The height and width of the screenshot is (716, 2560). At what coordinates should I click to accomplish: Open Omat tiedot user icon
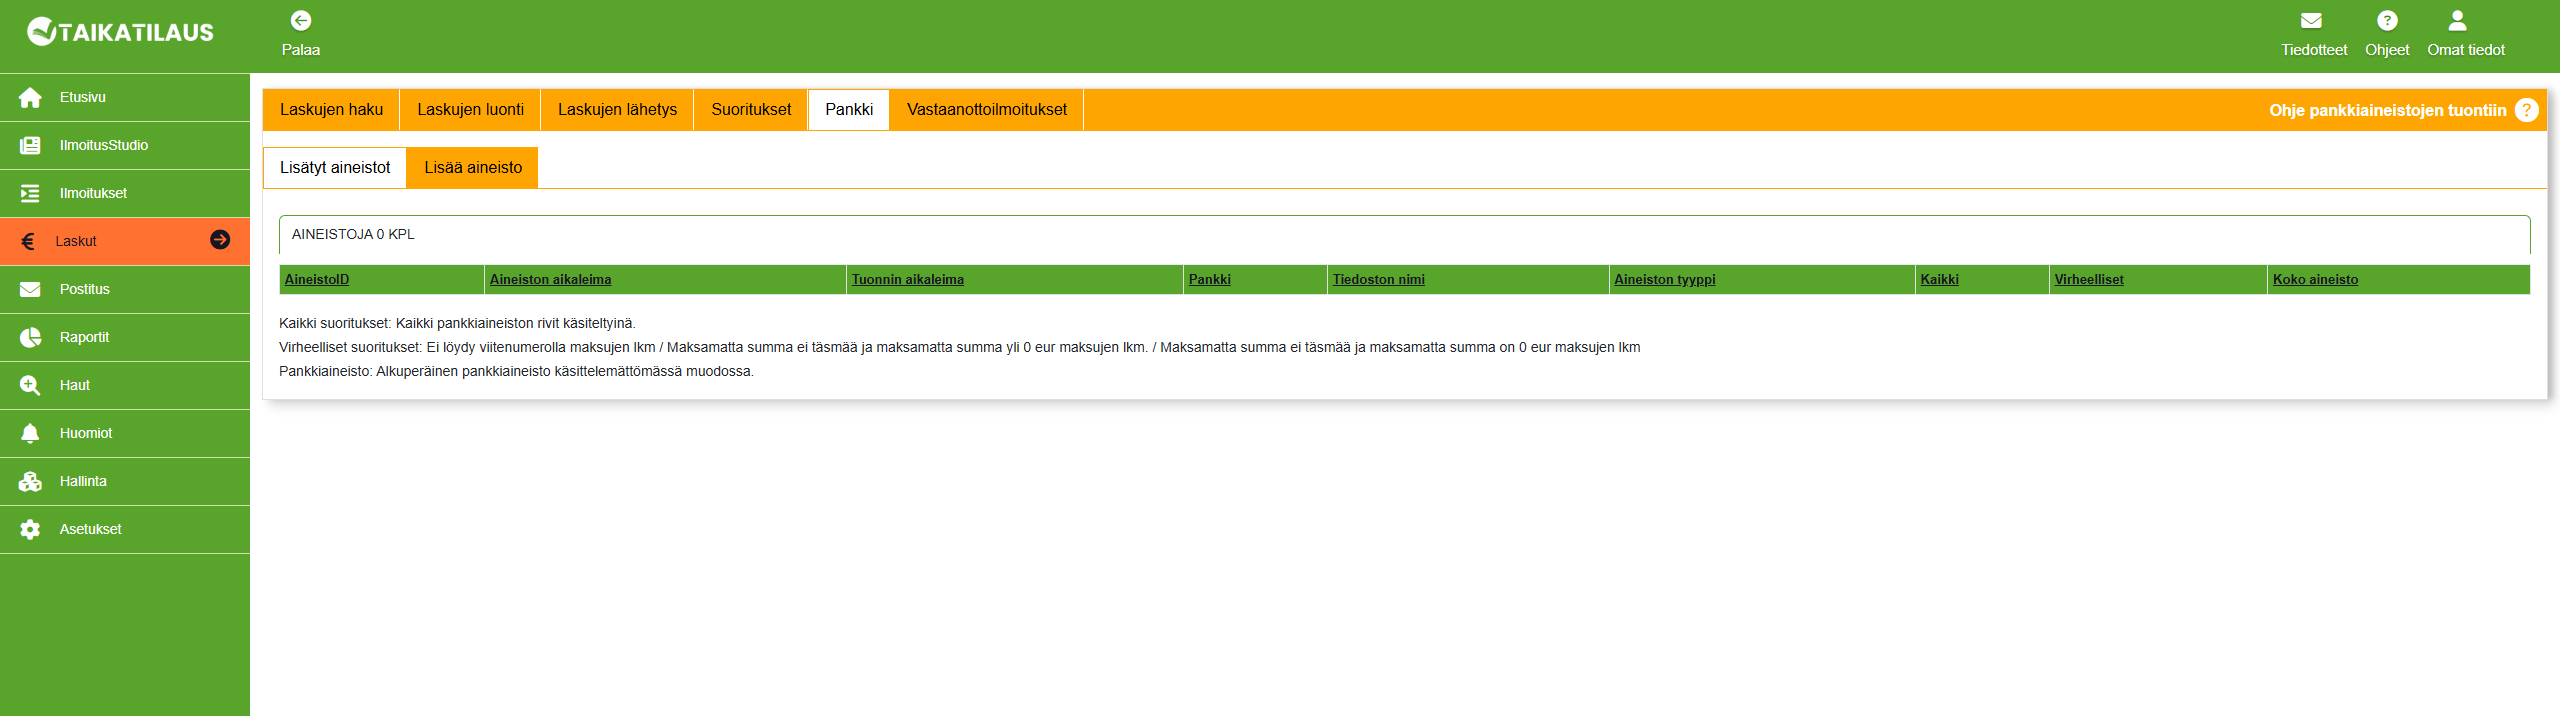[2457, 21]
